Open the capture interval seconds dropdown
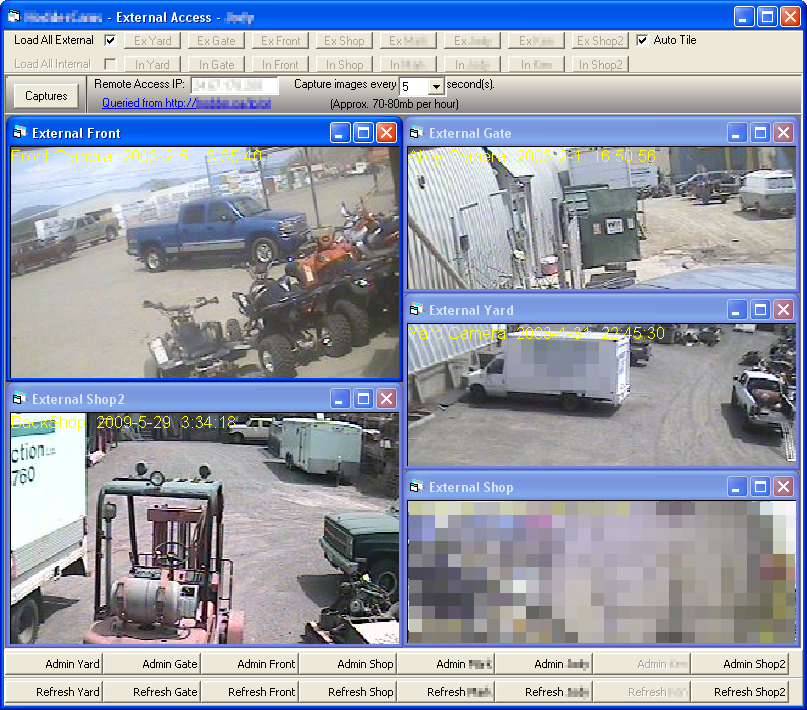The image size is (807, 710). 436,86
